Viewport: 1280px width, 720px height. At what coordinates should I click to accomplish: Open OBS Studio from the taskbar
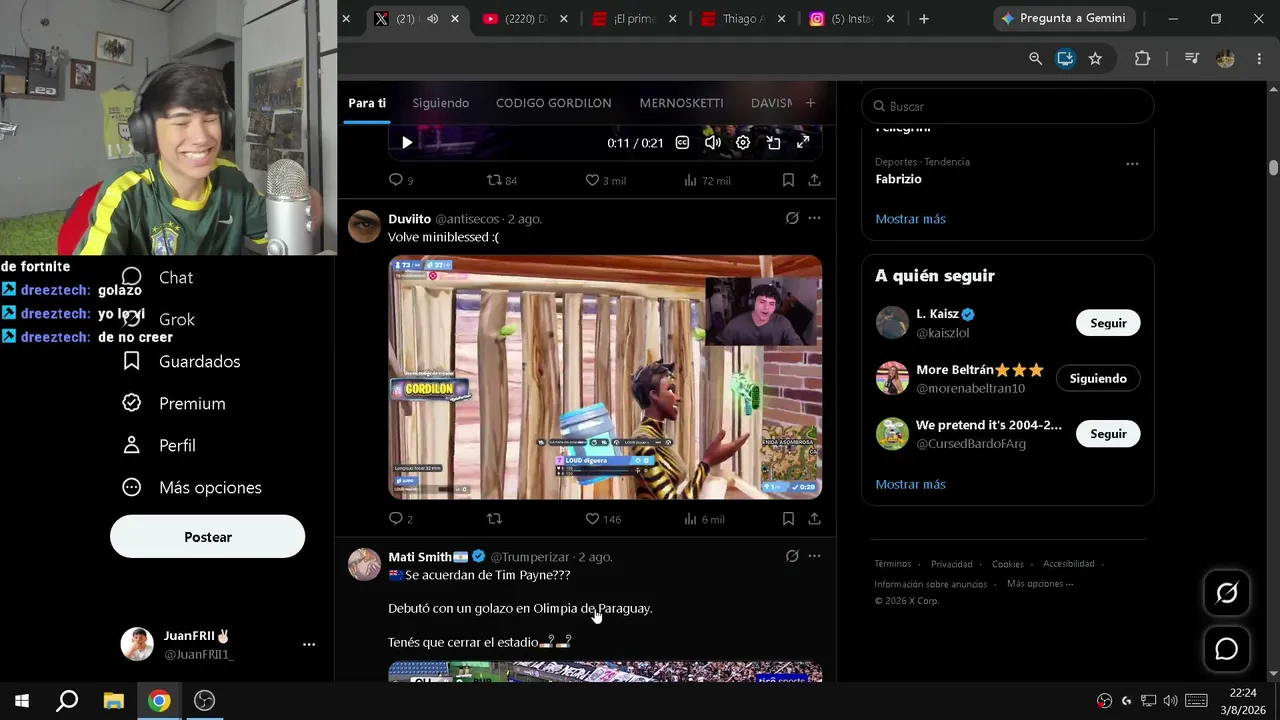point(204,700)
